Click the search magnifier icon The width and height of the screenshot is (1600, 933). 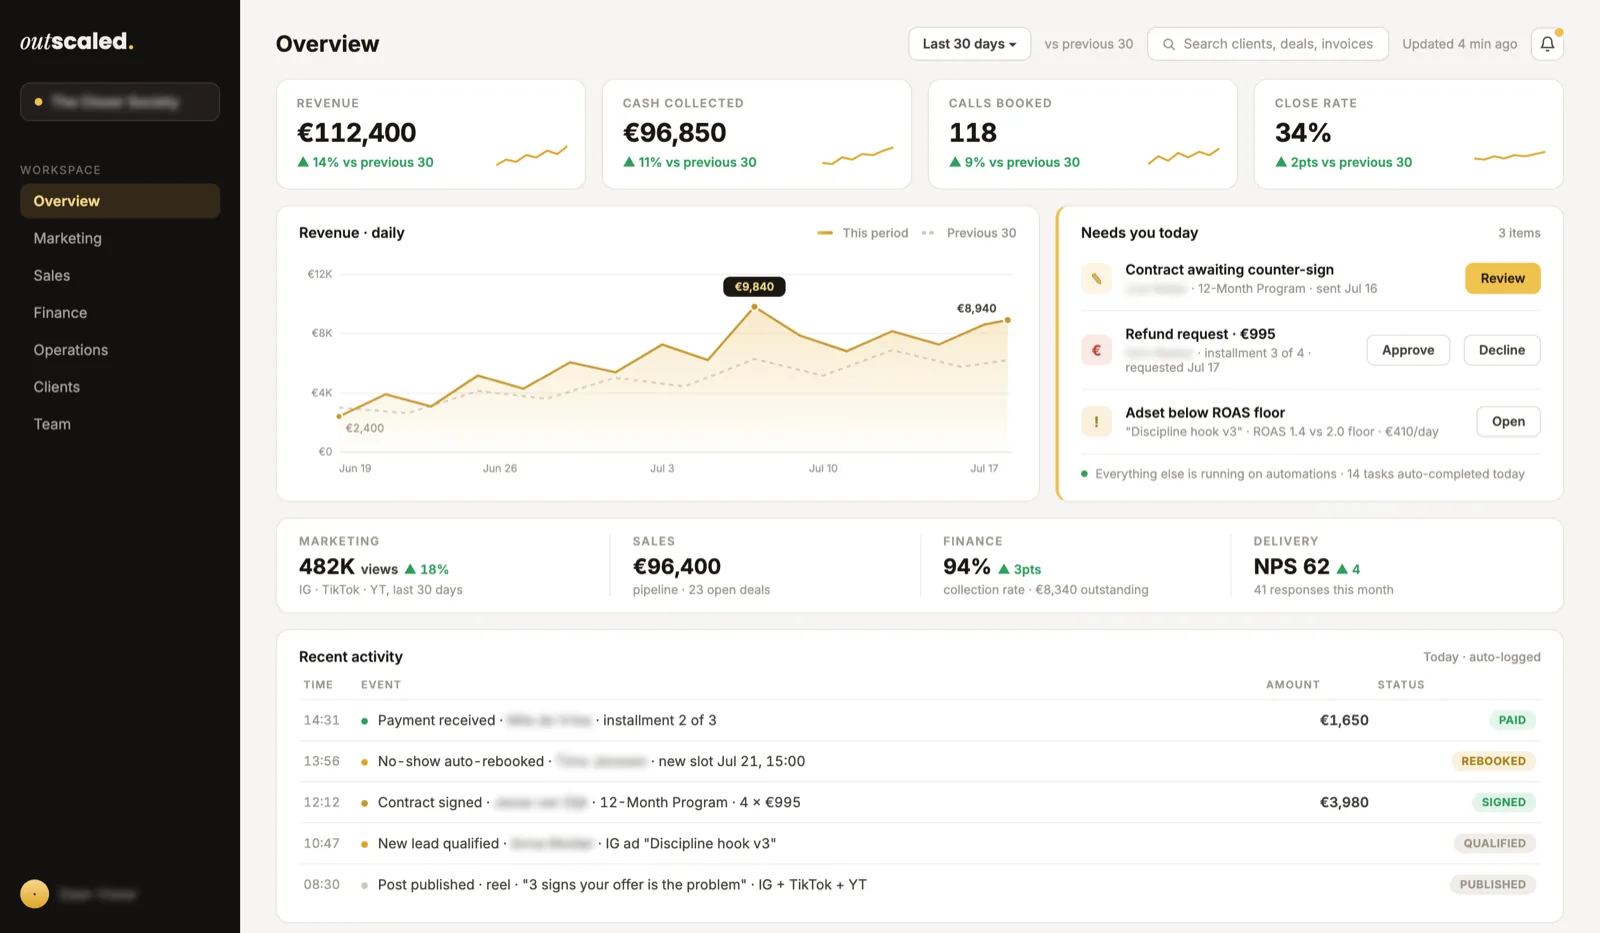(1168, 44)
